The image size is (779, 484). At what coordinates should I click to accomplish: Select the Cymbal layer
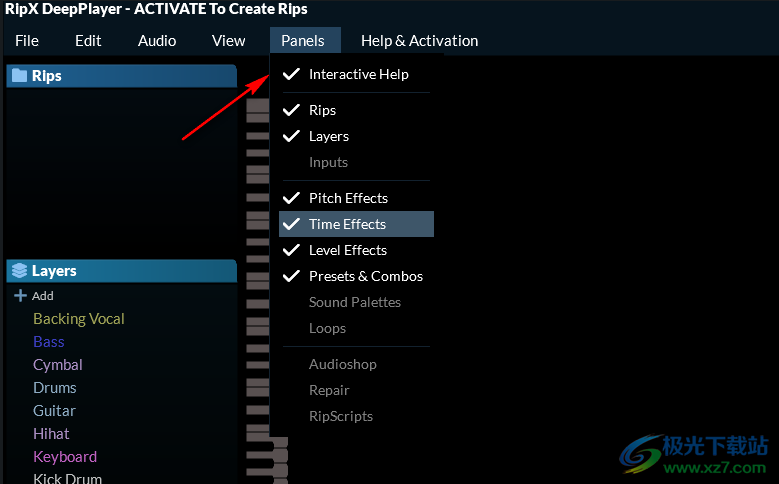[x=58, y=365]
